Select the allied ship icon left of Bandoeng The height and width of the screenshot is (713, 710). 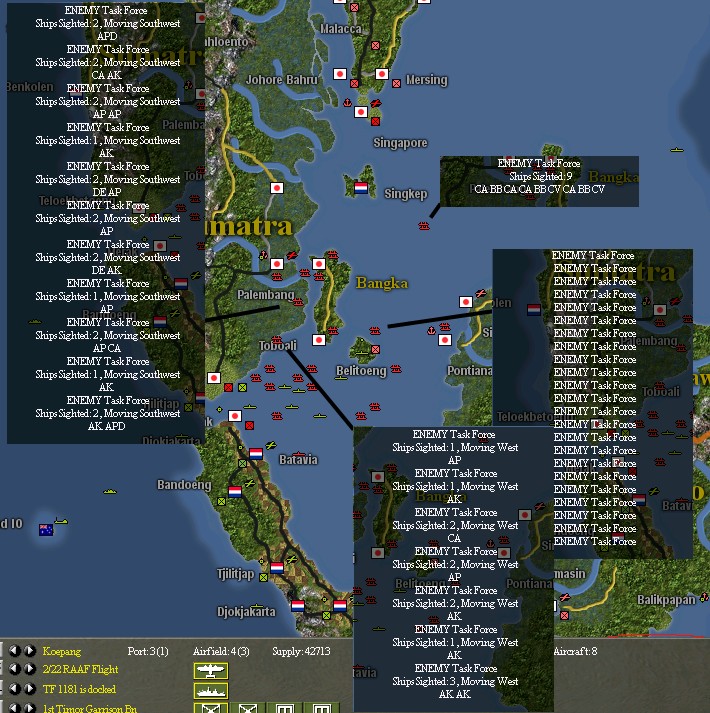click(x=110, y=492)
